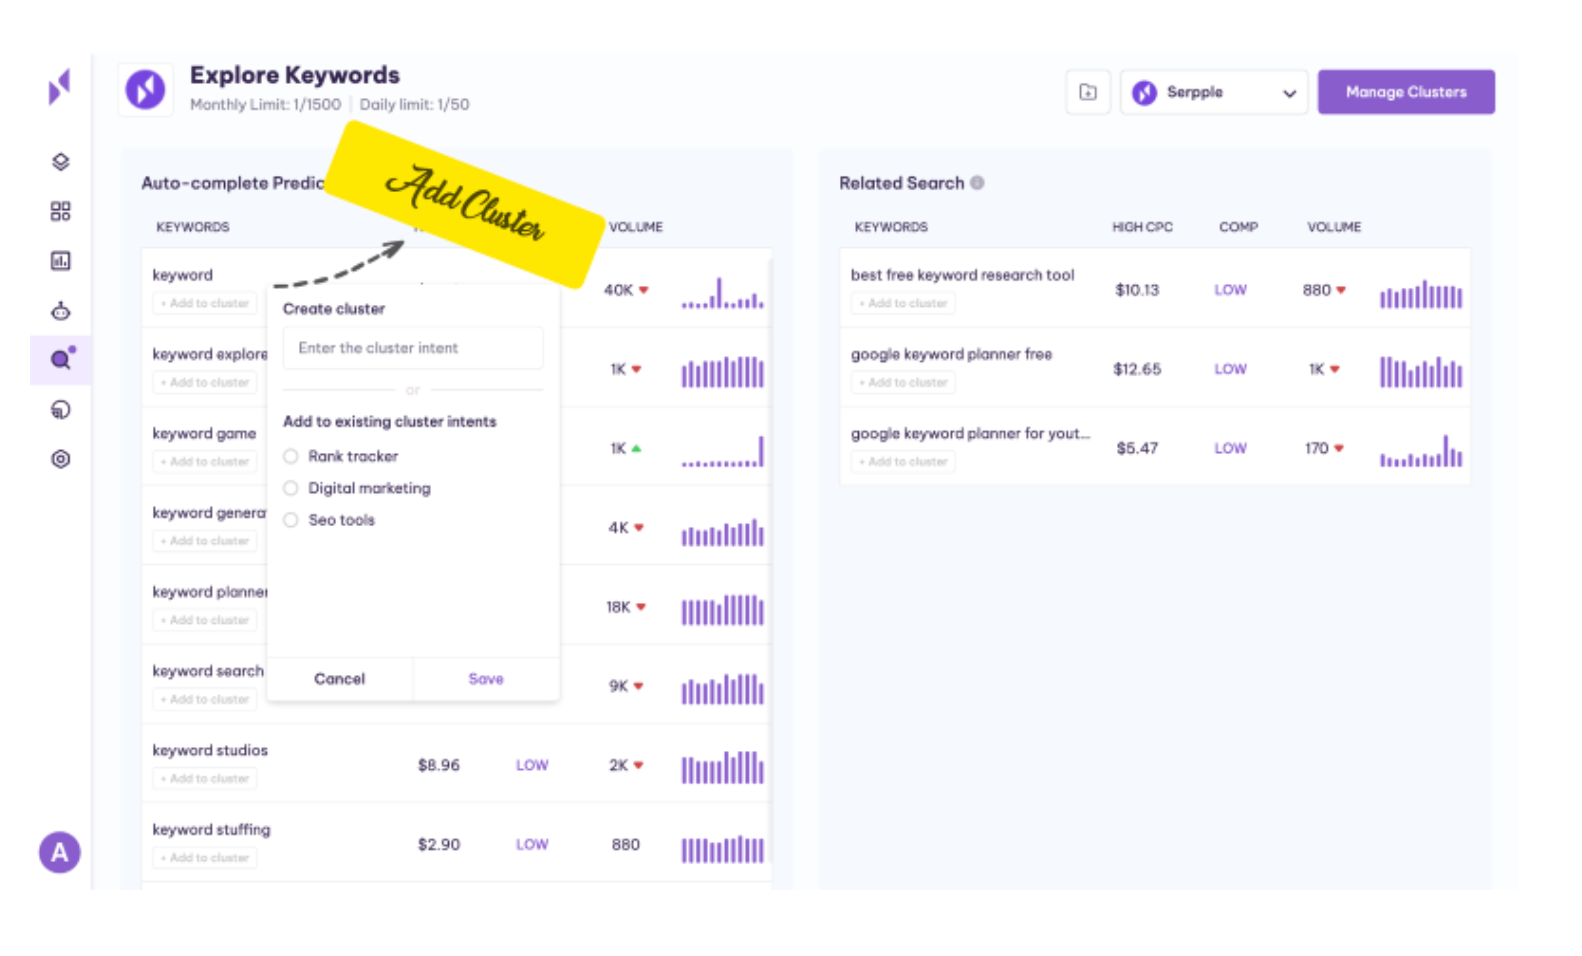1582x956 pixels.
Task: Click the trend chart for 'keyword' 40K row
Action: tap(722, 293)
